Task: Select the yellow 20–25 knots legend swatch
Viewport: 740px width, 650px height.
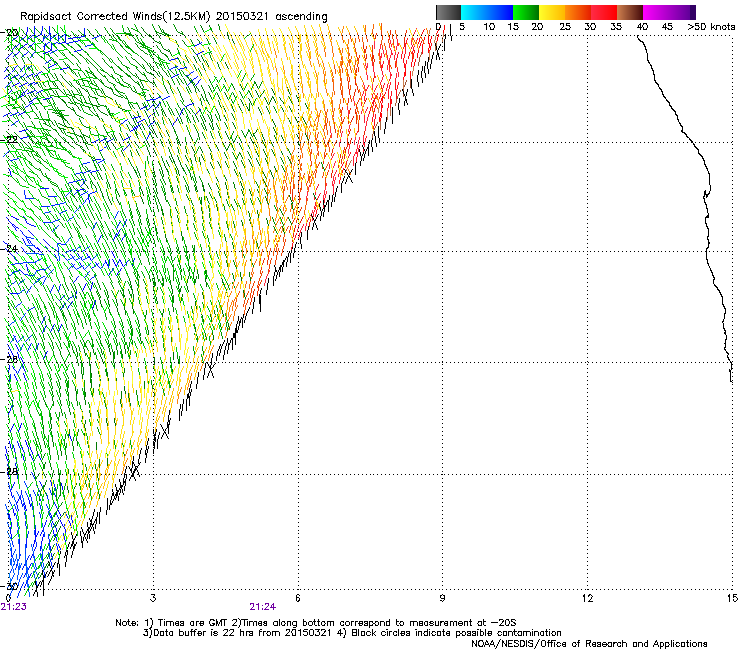Action: point(552,12)
